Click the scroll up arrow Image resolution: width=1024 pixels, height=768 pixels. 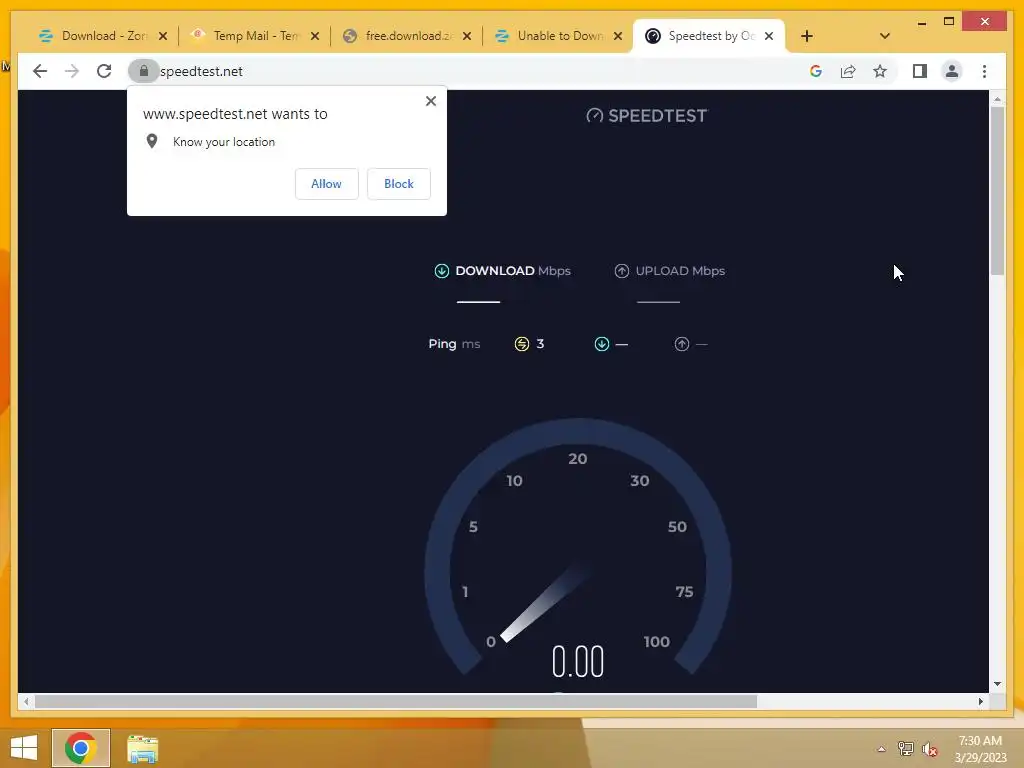pyautogui.click(x=997, y=99)
